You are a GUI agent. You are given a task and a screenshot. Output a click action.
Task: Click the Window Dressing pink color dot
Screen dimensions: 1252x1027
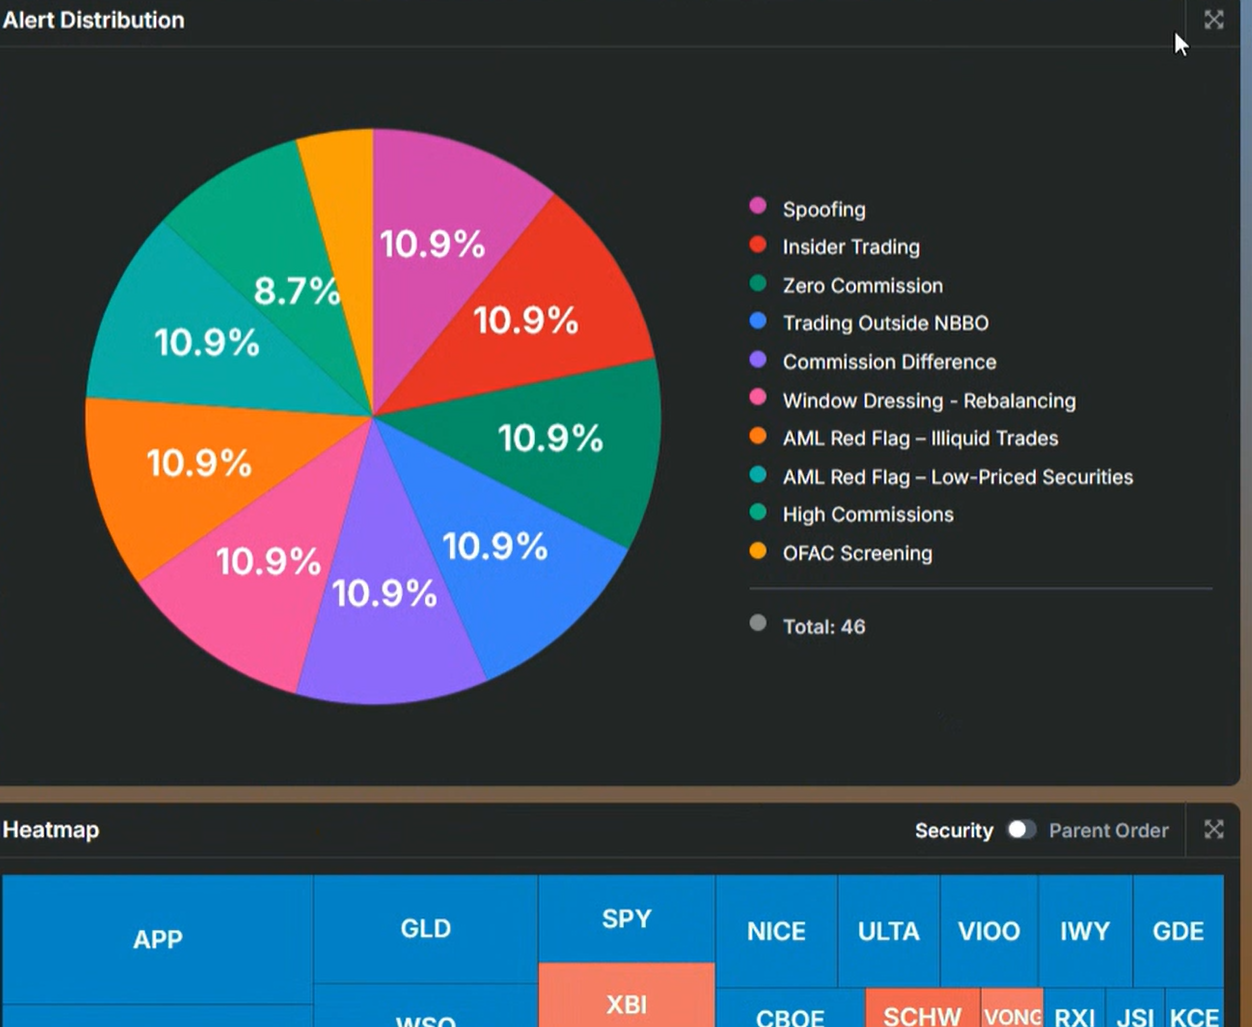759,397
